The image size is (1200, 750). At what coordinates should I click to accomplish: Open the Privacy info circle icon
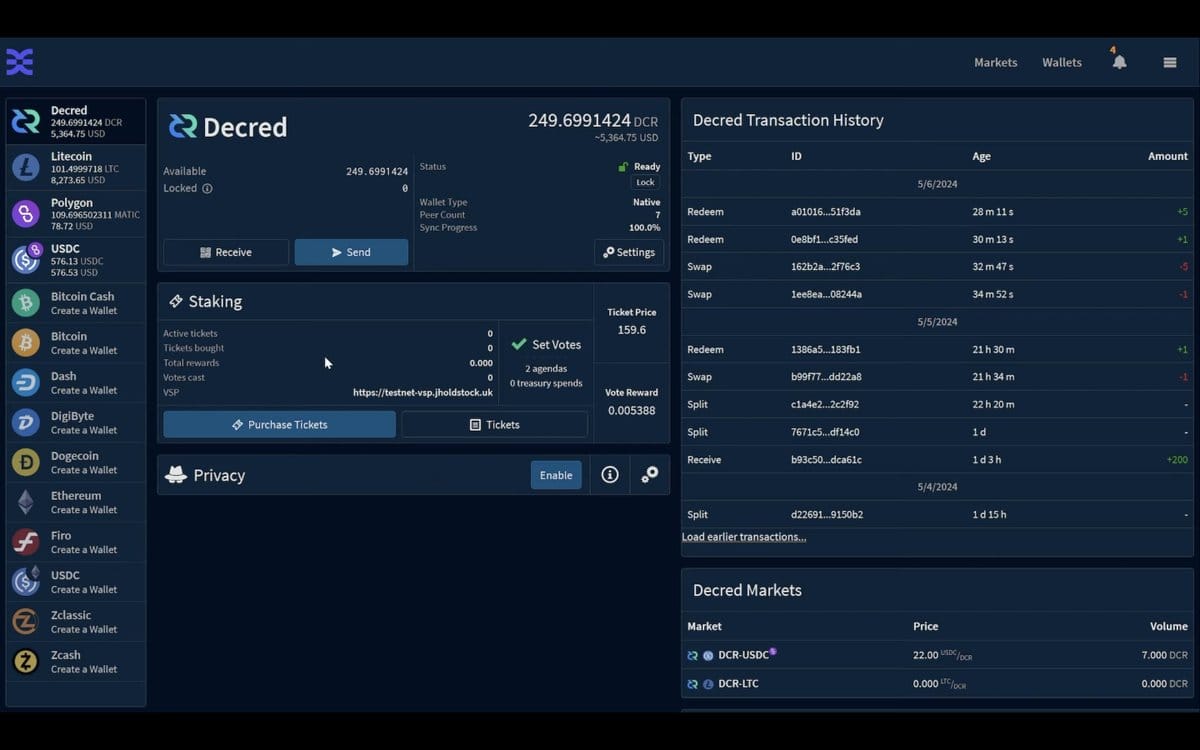[x=610, y=475]
